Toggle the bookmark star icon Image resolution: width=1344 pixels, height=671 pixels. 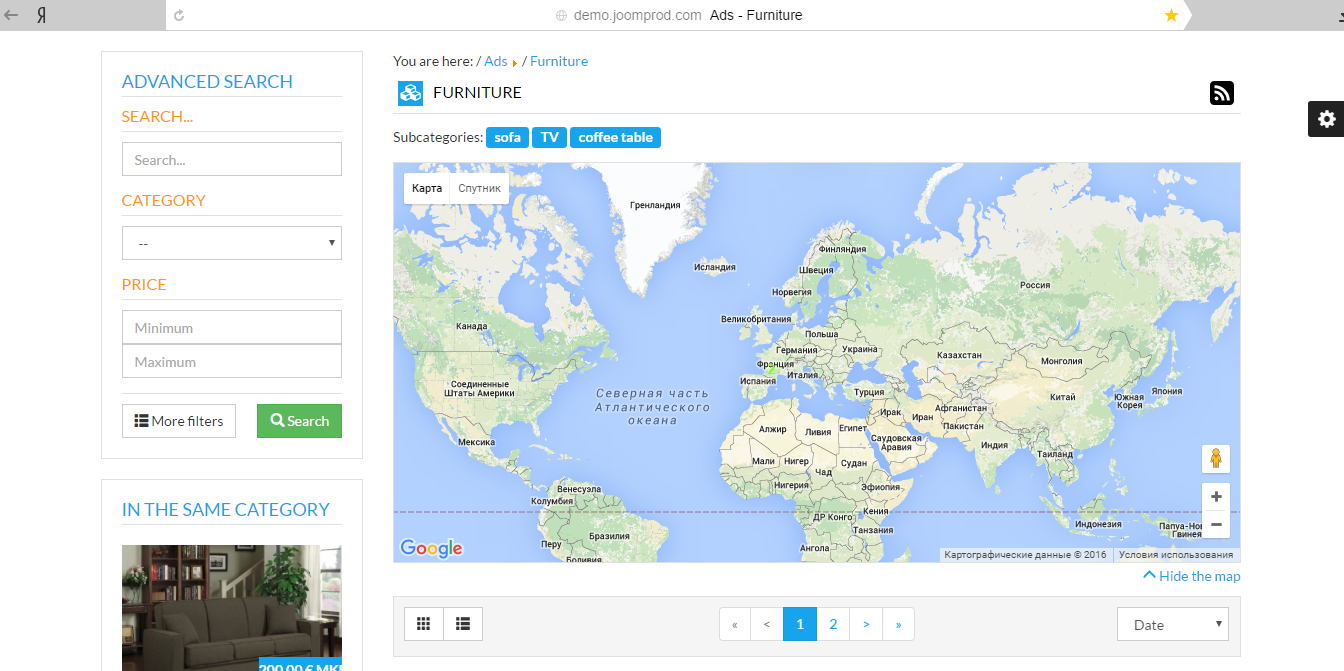[x=1171, y=15]
